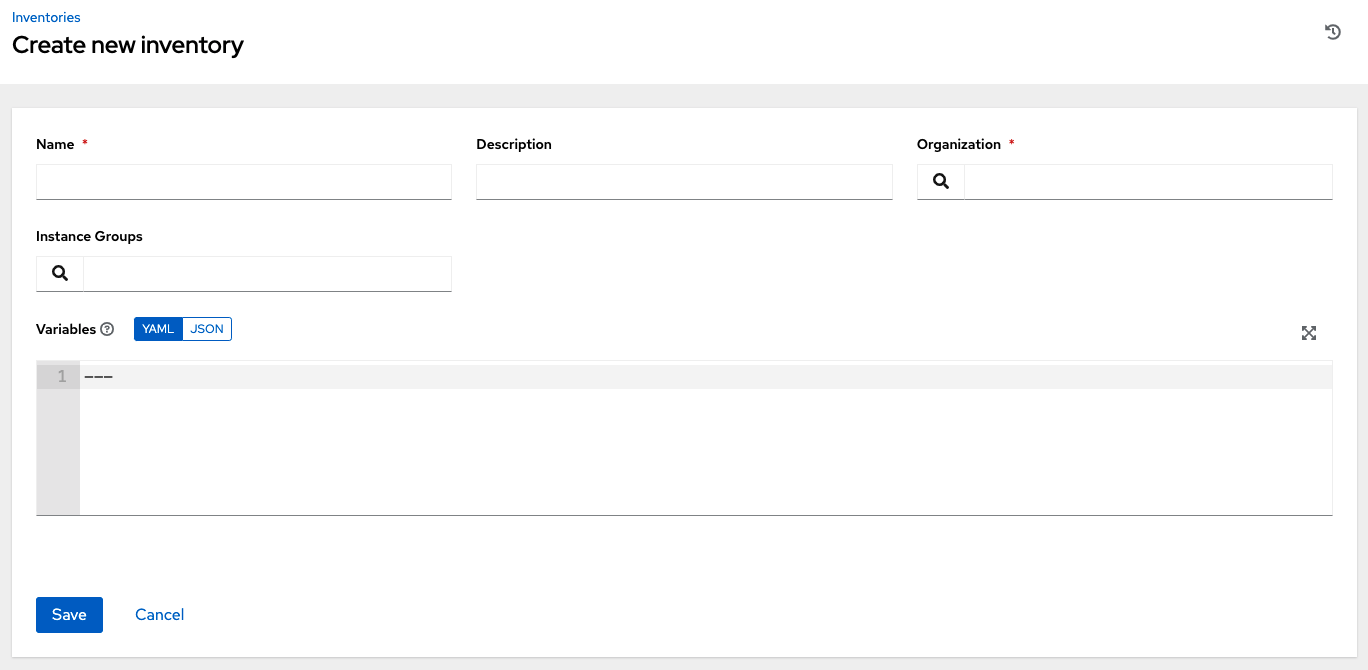Cancel inventory creation
Viewport: 1368px width, 670px height.
(x=160, y=615)
